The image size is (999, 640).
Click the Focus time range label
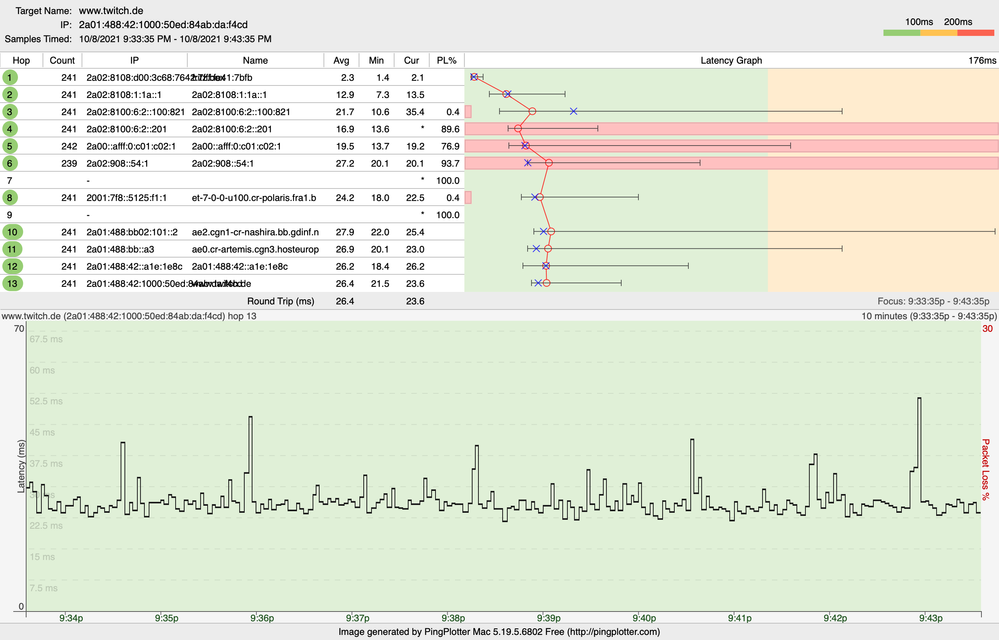(x=933, y=301)
